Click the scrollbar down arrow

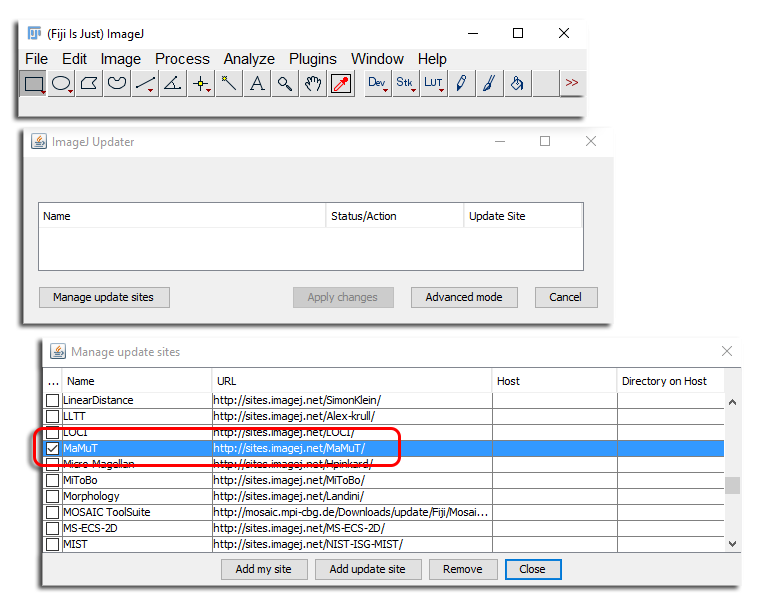tap(732, 544)
